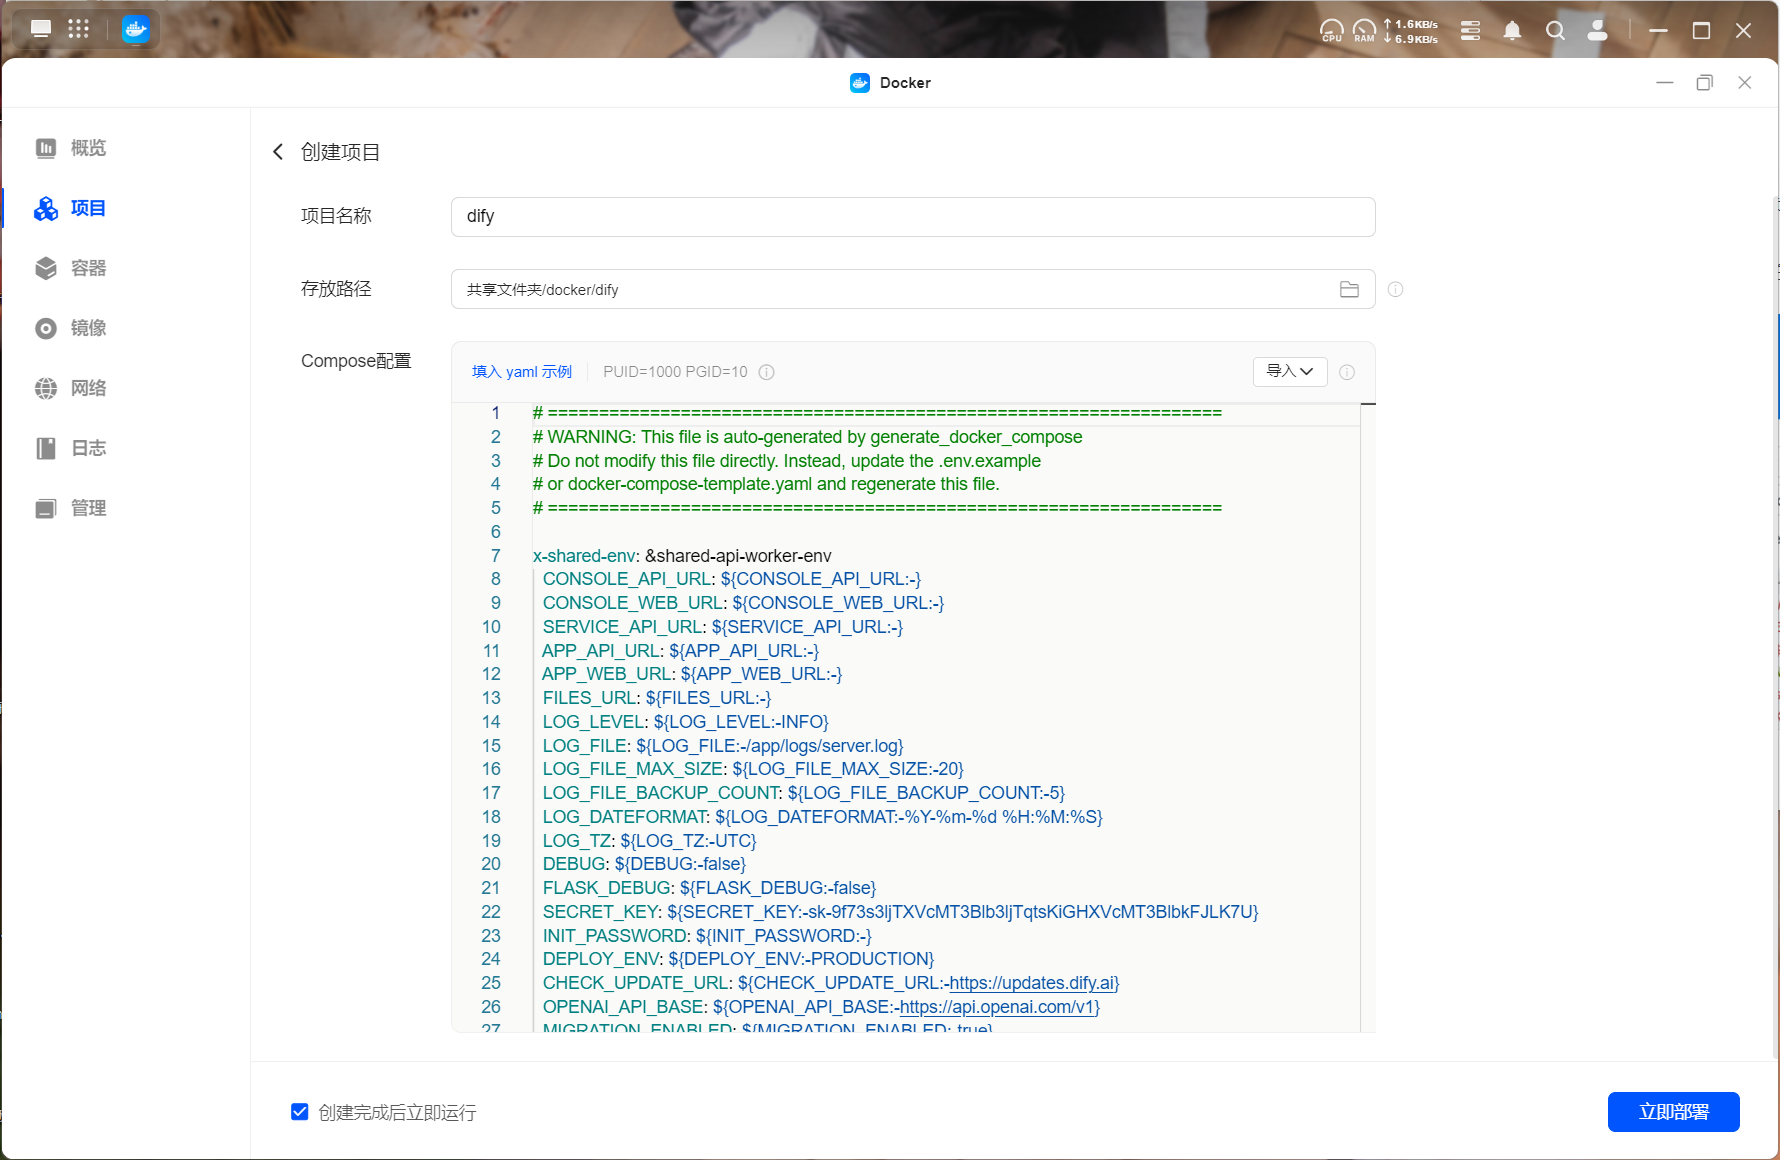Click the Docker taskbar icon
1780x1160 pixels.
pos(135,29)
